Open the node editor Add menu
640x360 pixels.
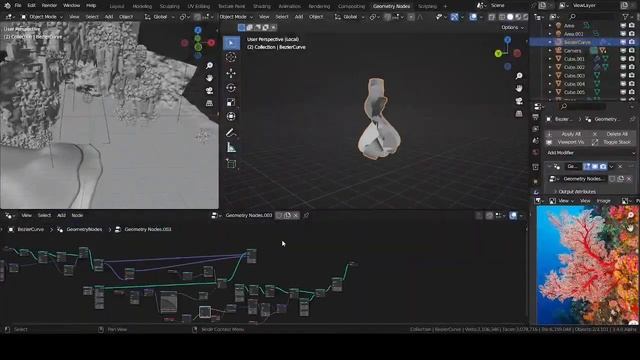(x=61, y=215)
